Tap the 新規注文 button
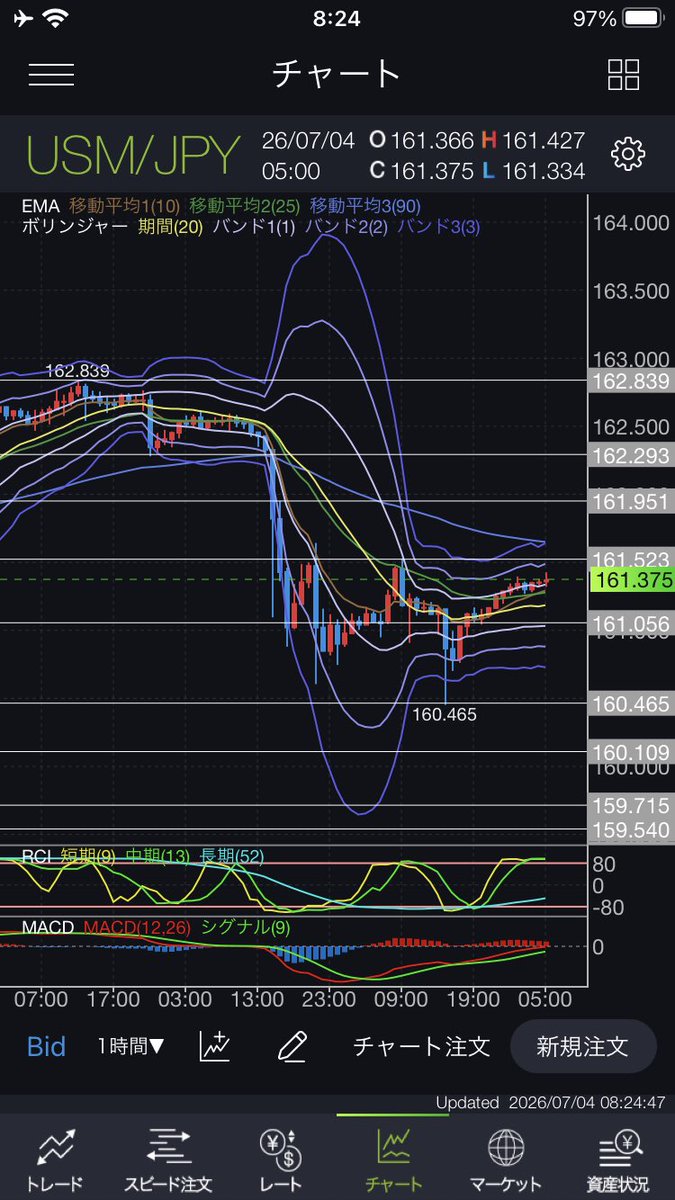Screen dimensions: 675x1200 click(583, 1046)
